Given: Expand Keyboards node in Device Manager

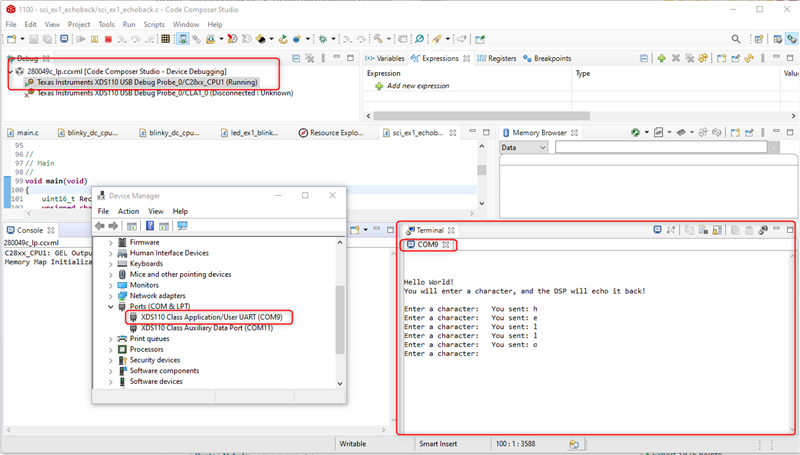Looking at the screenshot, I should click(111, 264).
